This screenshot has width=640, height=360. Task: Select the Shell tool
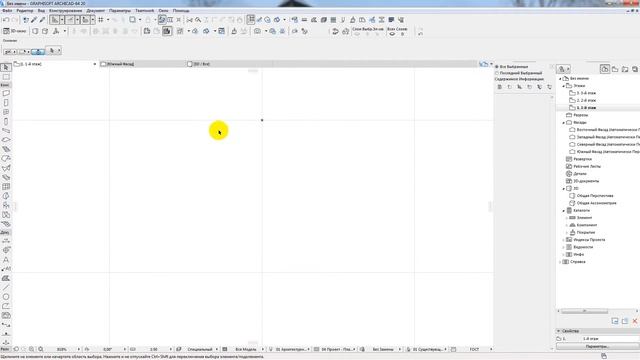[6, 168]
